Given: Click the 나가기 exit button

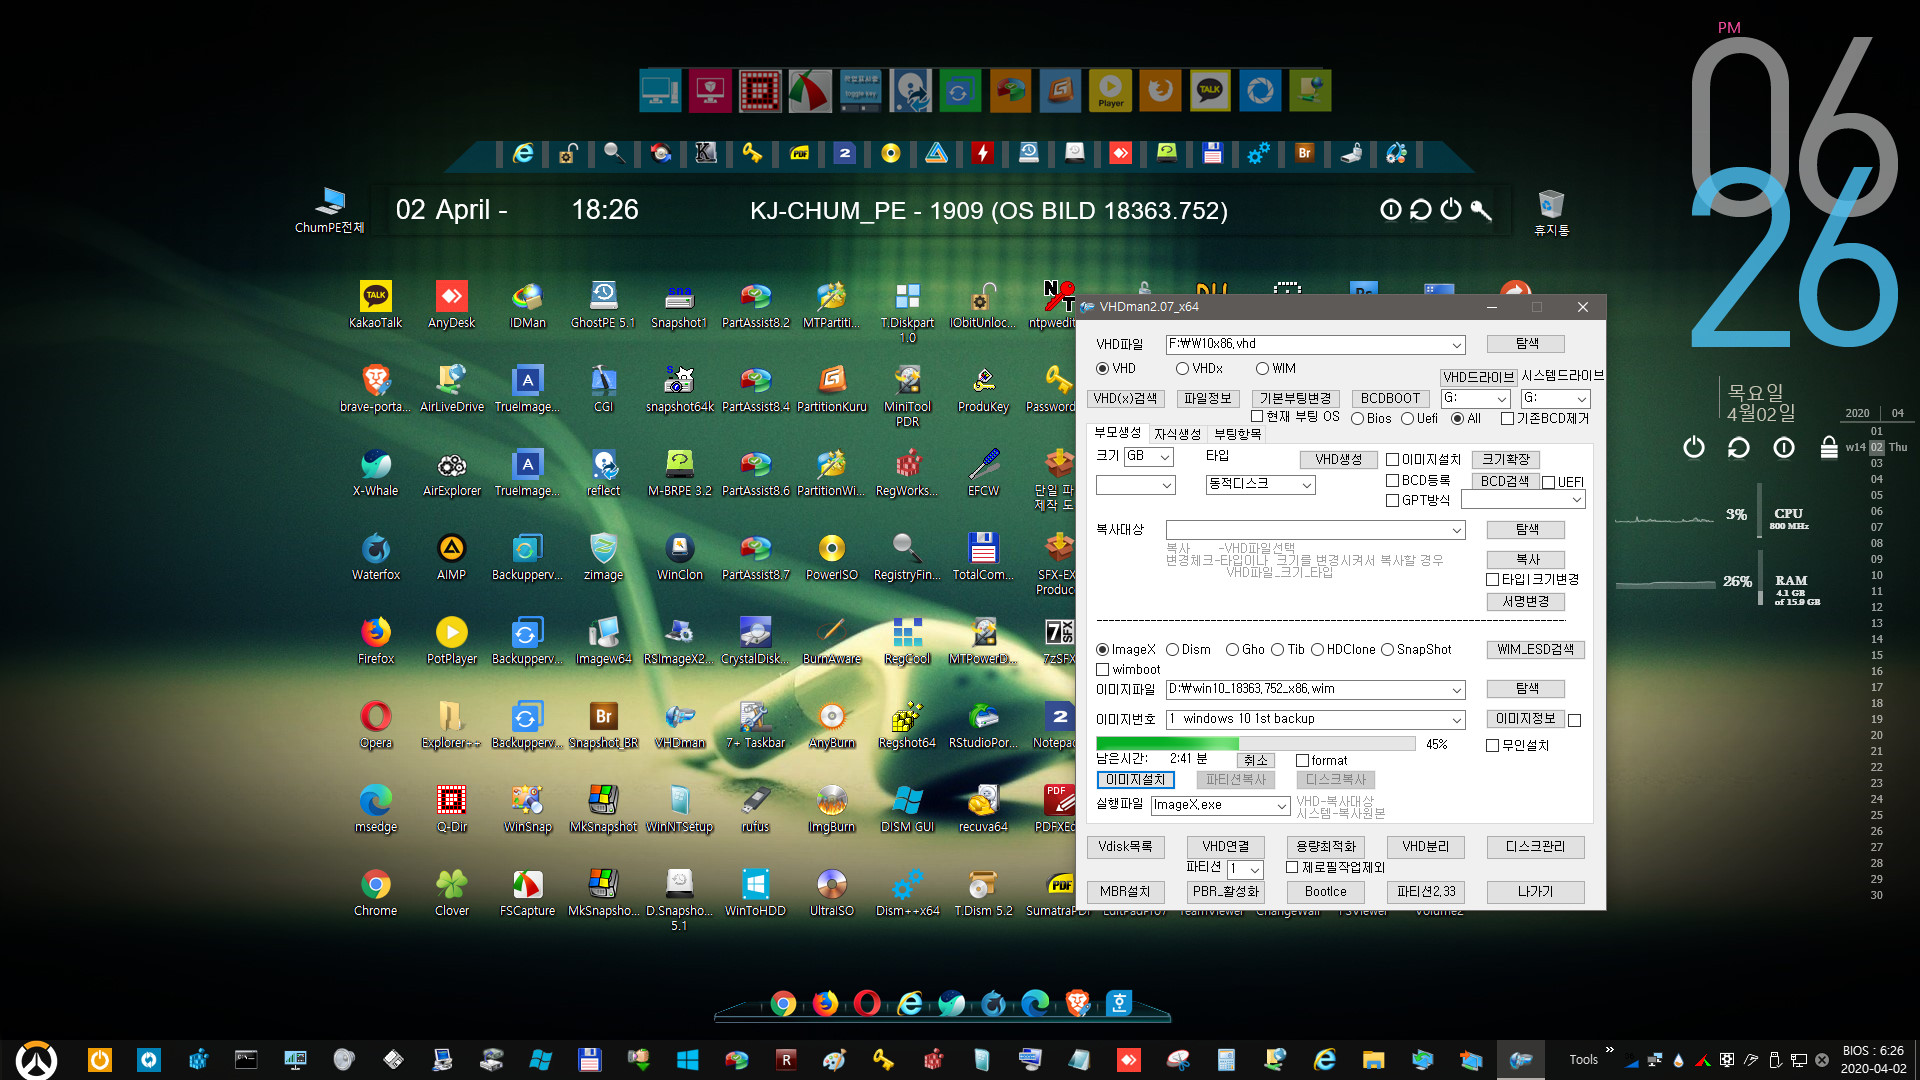Looking at the screenshot, I should point(1535,892).
